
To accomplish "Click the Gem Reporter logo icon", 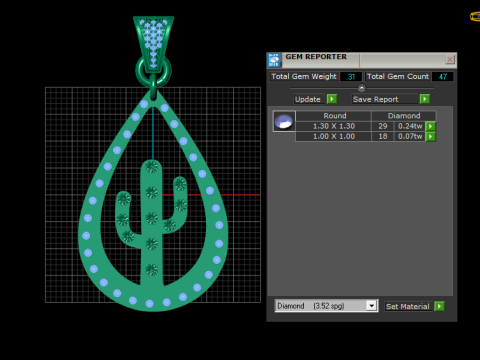I will tap(274, 60).
